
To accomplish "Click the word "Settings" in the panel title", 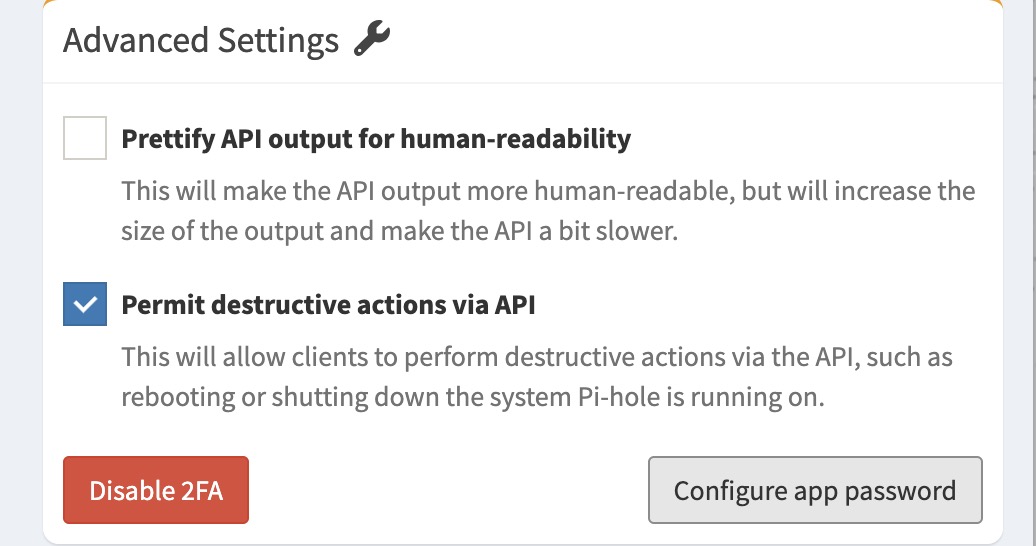I will 274,41.
